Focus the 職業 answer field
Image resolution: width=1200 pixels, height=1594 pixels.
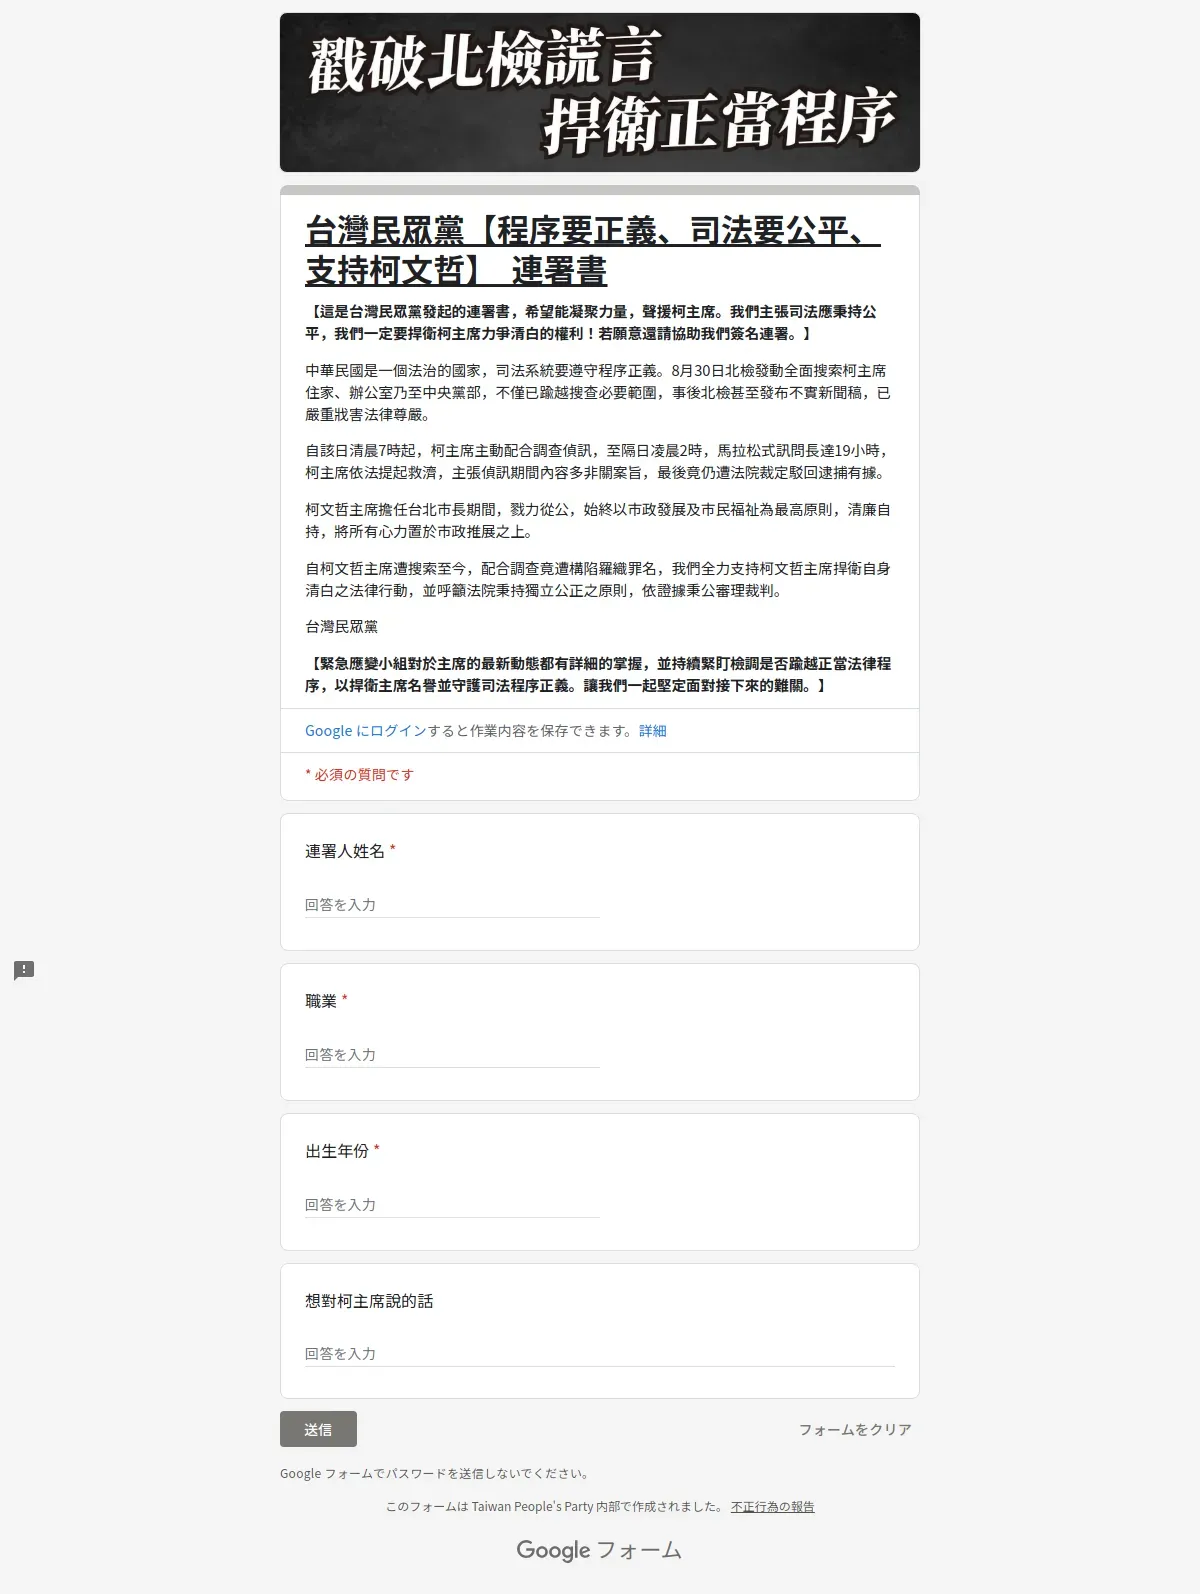[452, 1055]
